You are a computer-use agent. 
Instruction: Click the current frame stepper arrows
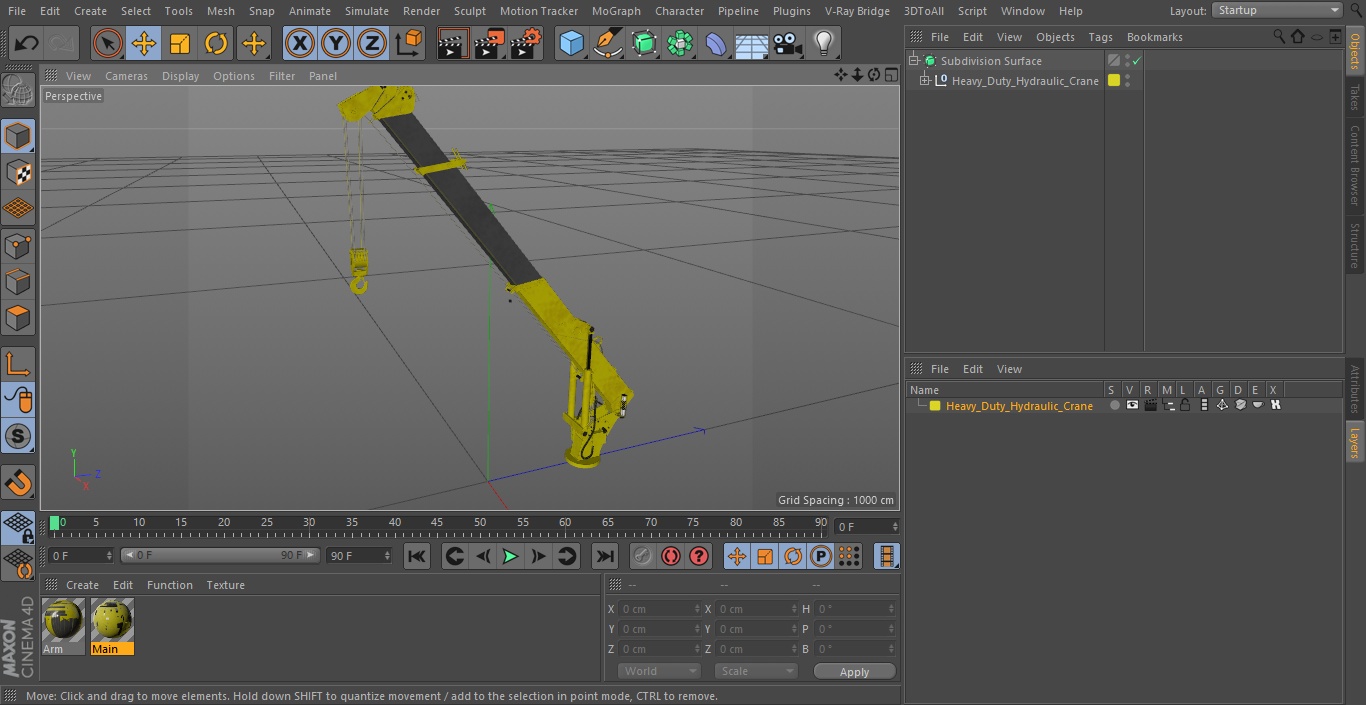click(895, 526)
